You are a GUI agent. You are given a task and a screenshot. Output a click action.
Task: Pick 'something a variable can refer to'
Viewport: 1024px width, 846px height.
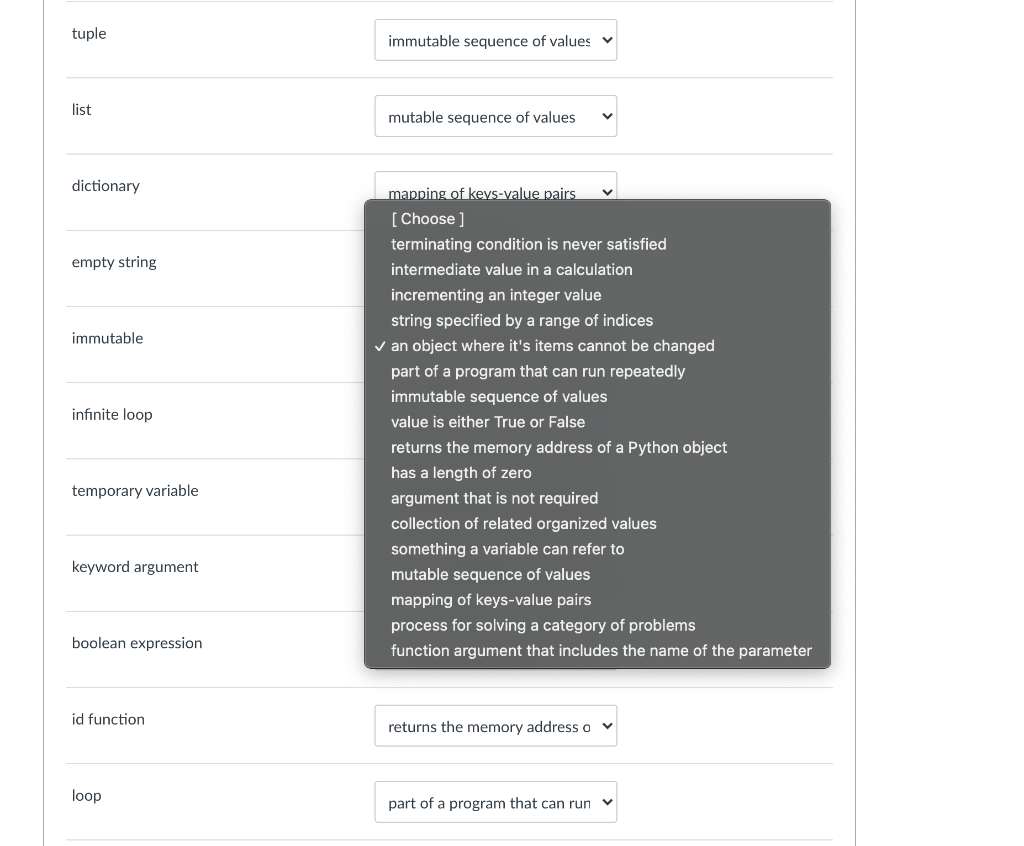(x=507, y=549)
